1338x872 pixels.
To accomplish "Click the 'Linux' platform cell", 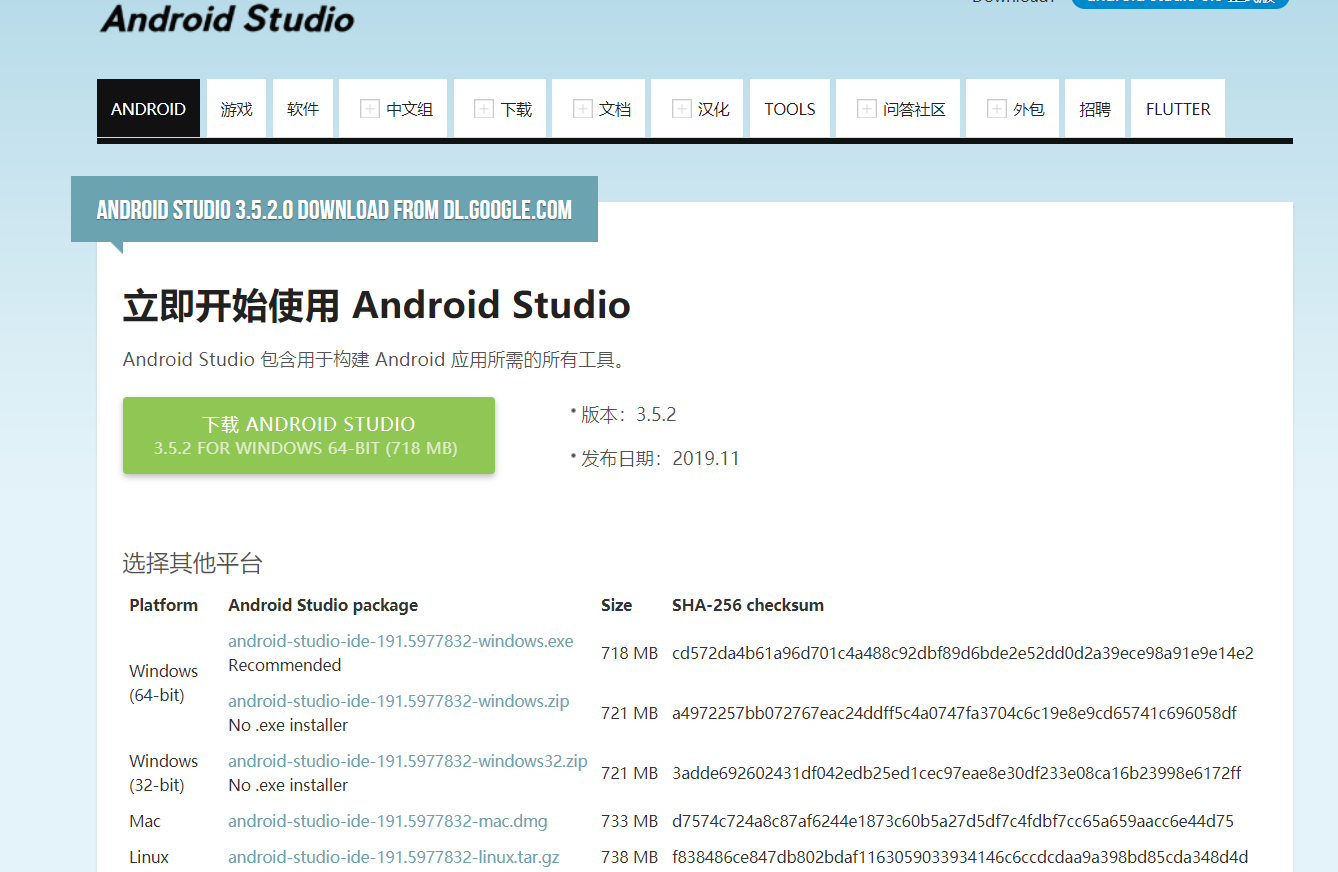I will pos(149,857).
